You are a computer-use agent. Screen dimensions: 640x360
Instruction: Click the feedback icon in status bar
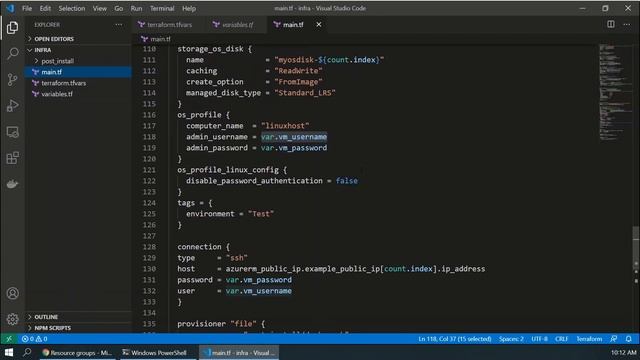613,339
